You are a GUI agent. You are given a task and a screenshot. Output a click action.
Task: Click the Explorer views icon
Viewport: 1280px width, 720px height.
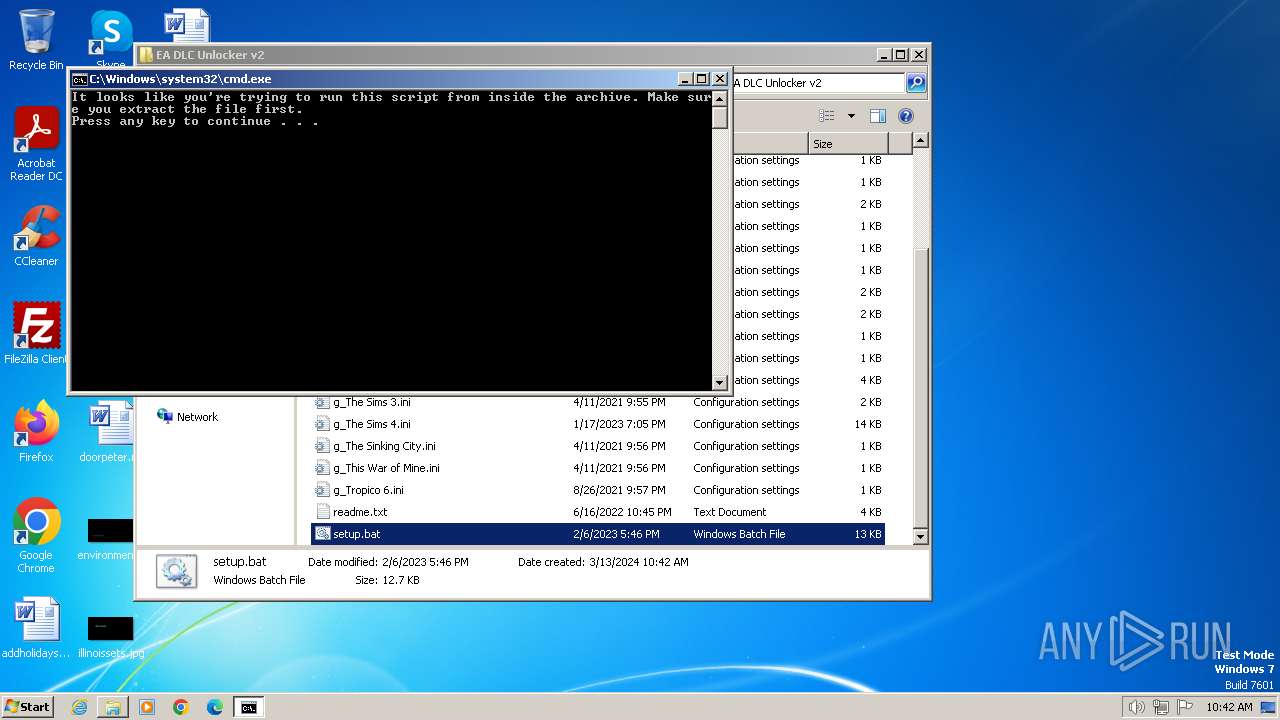[x=827, y=116]
